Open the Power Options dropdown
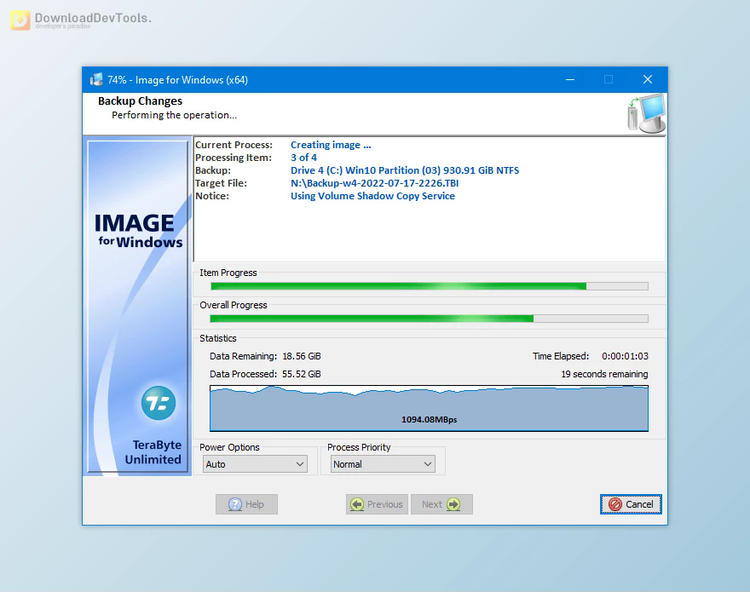750x592 pixels. [255, 464]
